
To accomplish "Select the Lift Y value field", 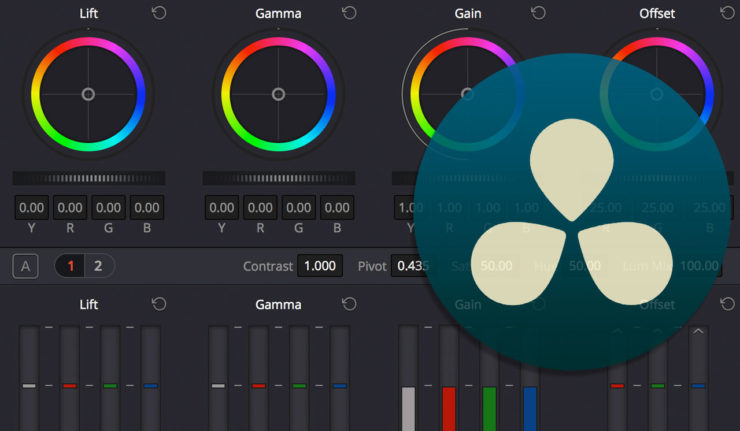I will 32,208.
